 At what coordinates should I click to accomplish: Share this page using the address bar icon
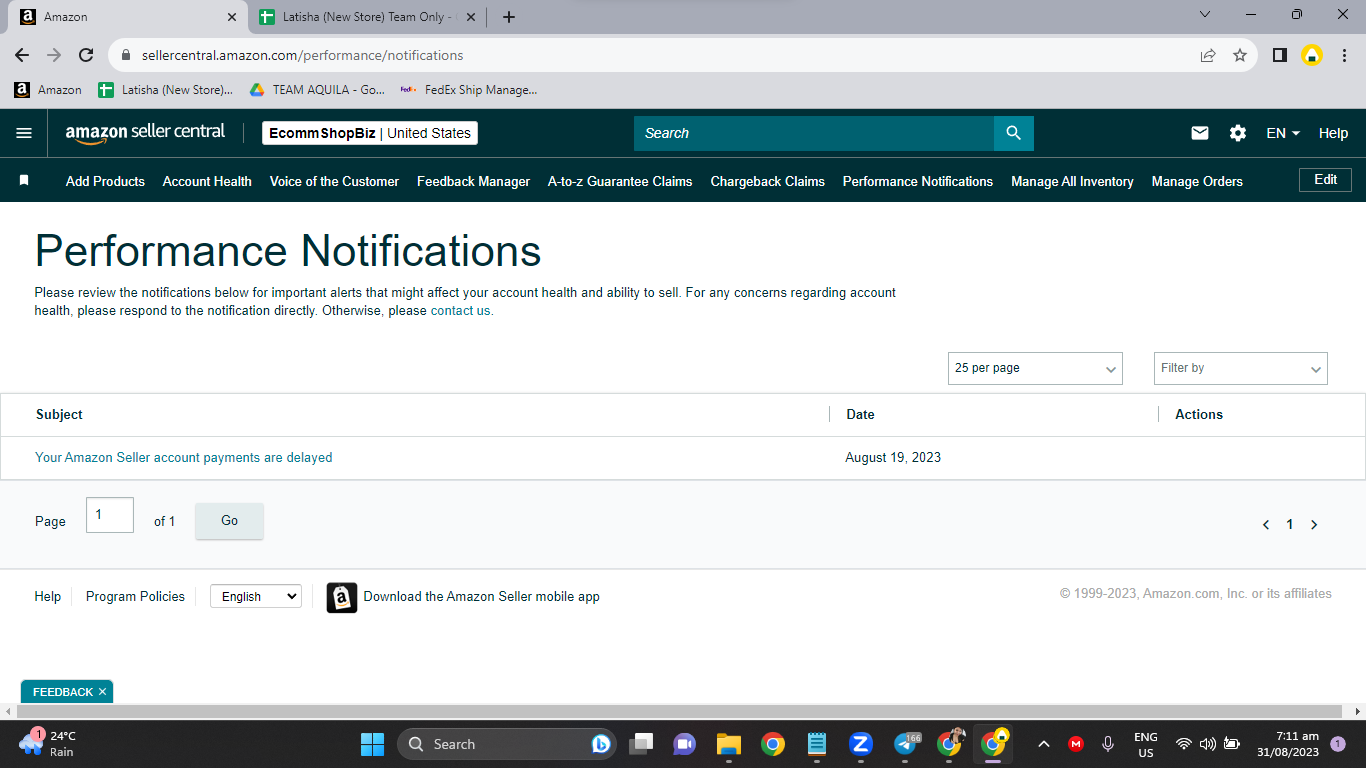tap(1208, 56)
